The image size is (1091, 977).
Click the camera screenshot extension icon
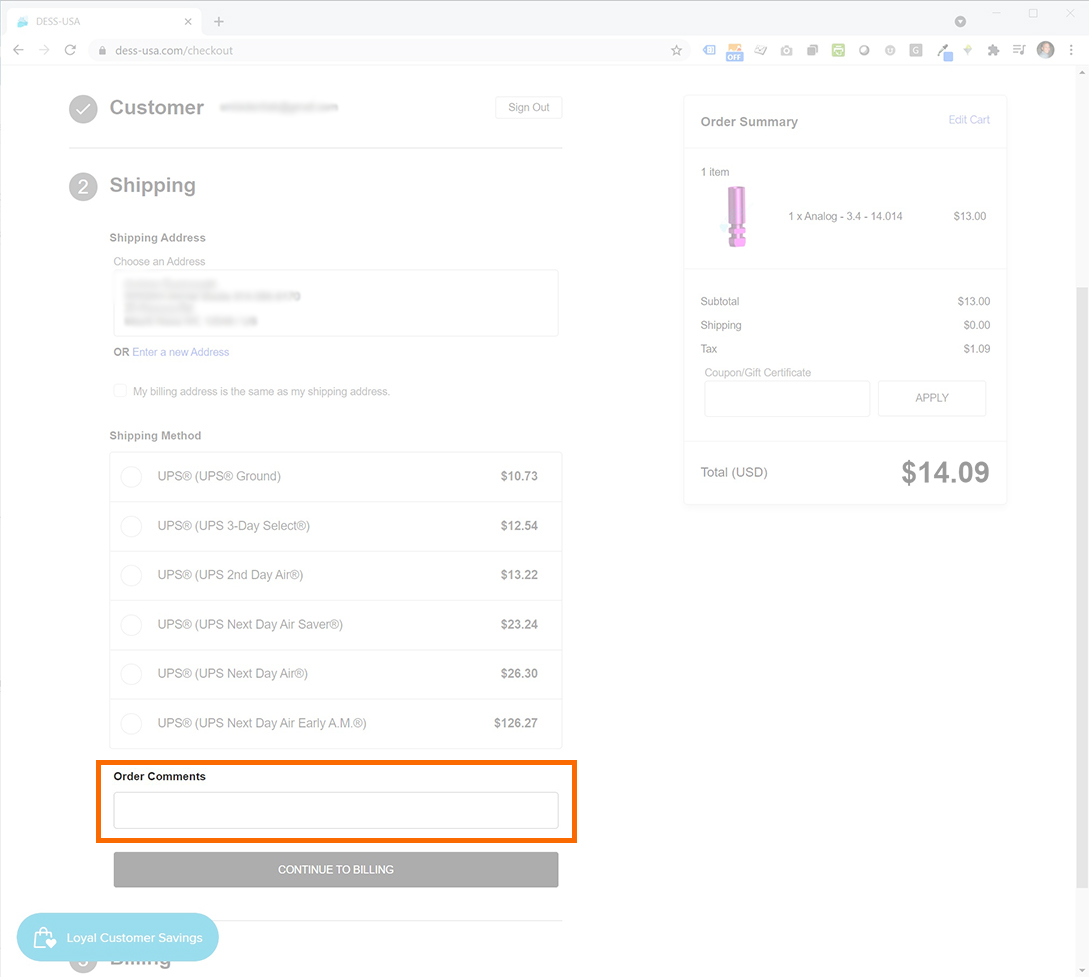(786, 50)
